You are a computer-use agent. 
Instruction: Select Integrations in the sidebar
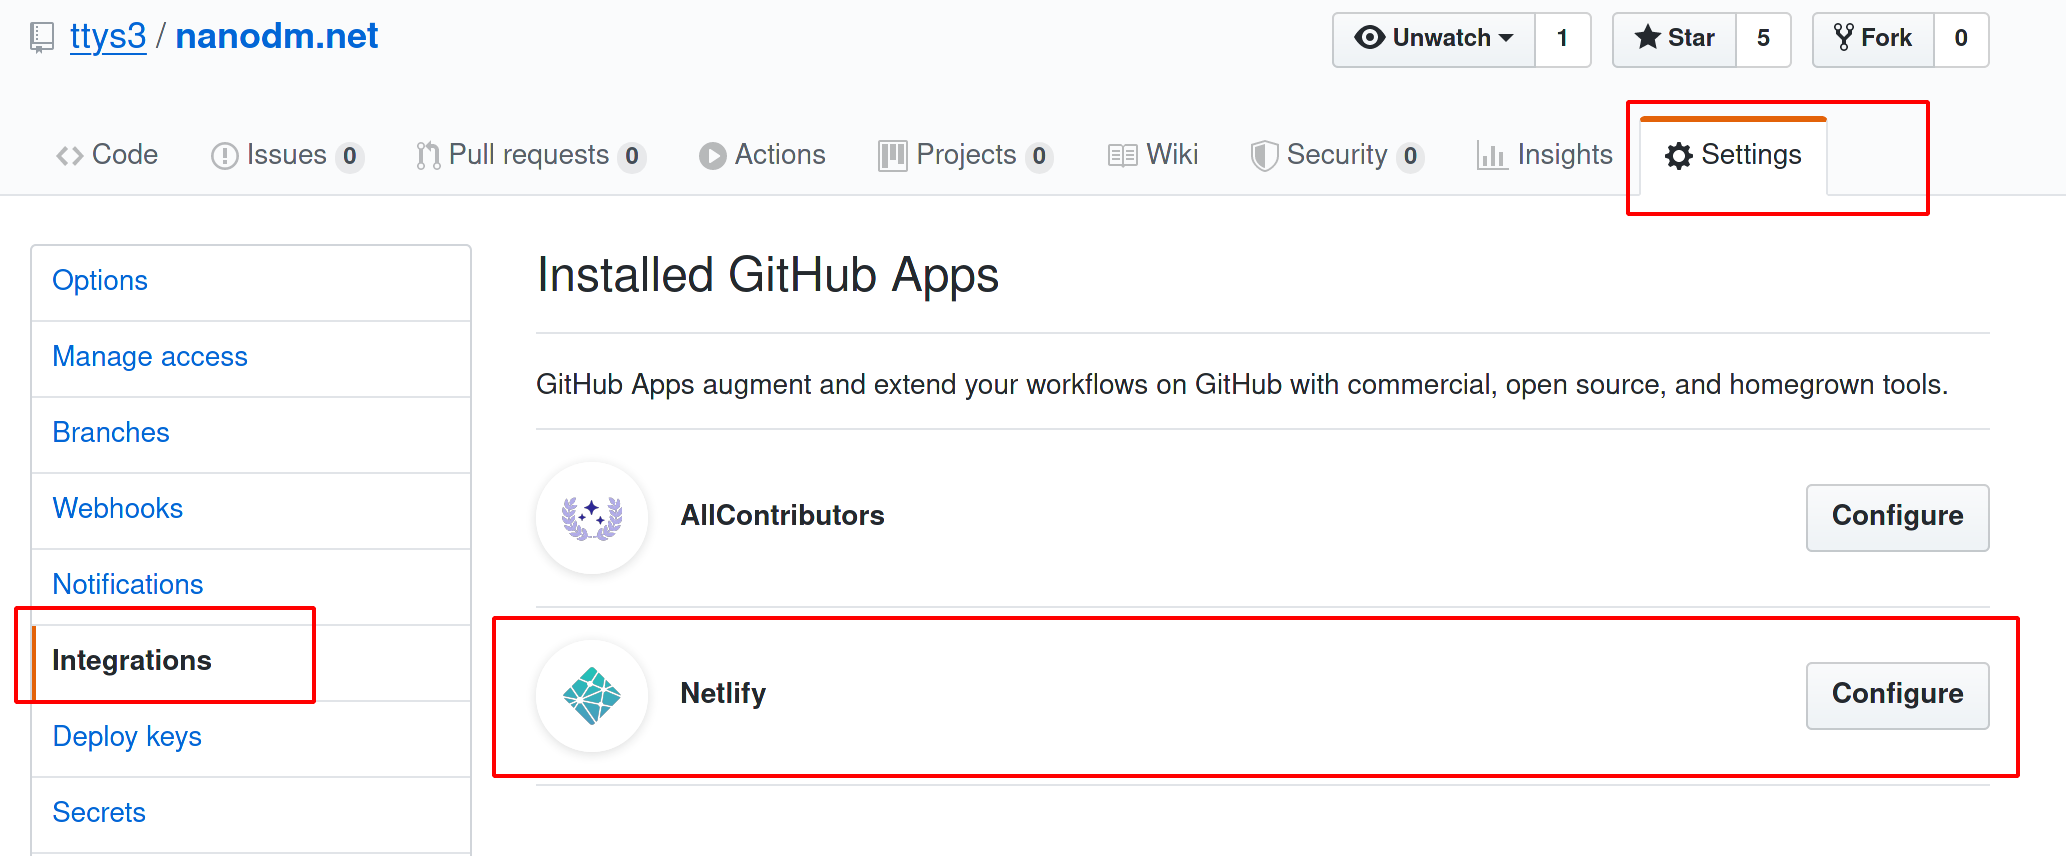251,663
